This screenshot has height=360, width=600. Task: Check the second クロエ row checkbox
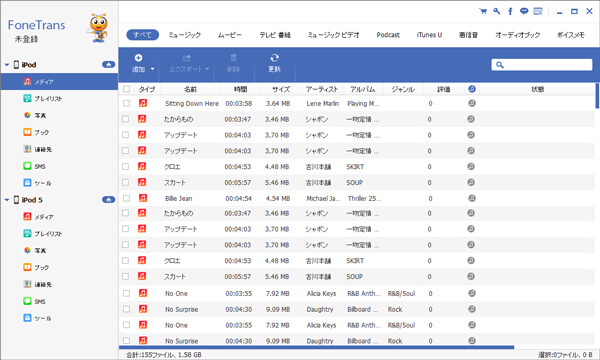tap(126, 261)
